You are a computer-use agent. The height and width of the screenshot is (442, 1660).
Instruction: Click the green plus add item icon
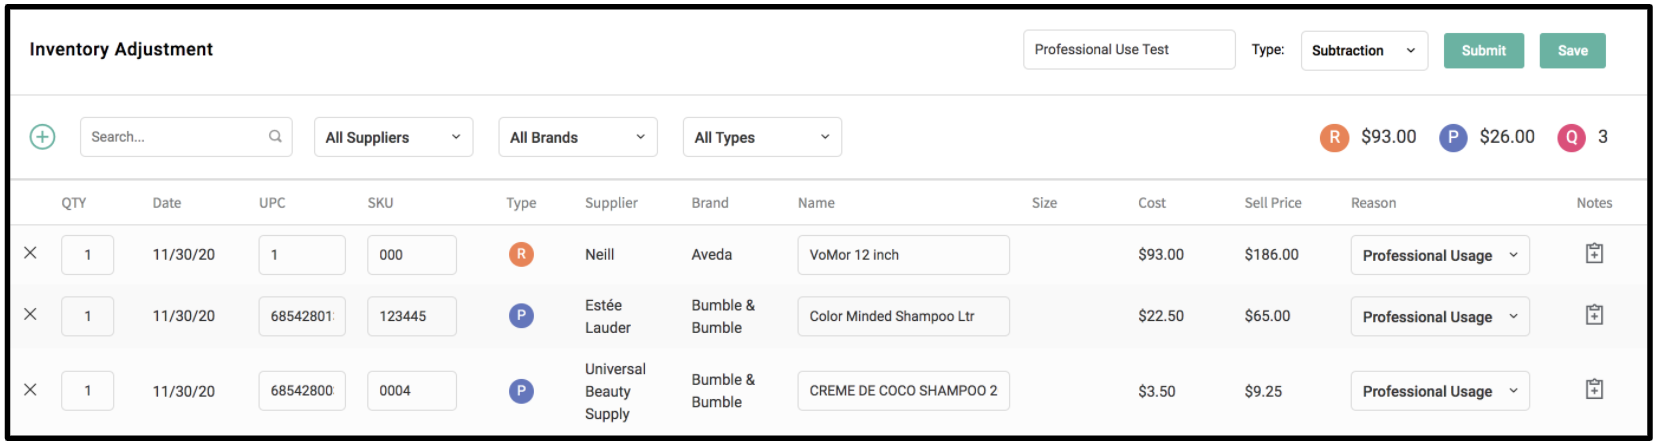pos(42,137)
